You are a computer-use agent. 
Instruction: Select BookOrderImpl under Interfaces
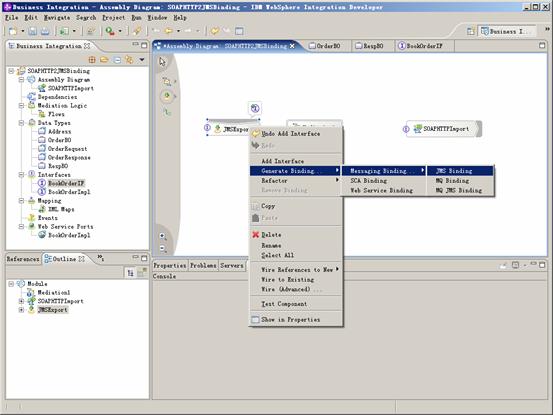coord(69,192)
